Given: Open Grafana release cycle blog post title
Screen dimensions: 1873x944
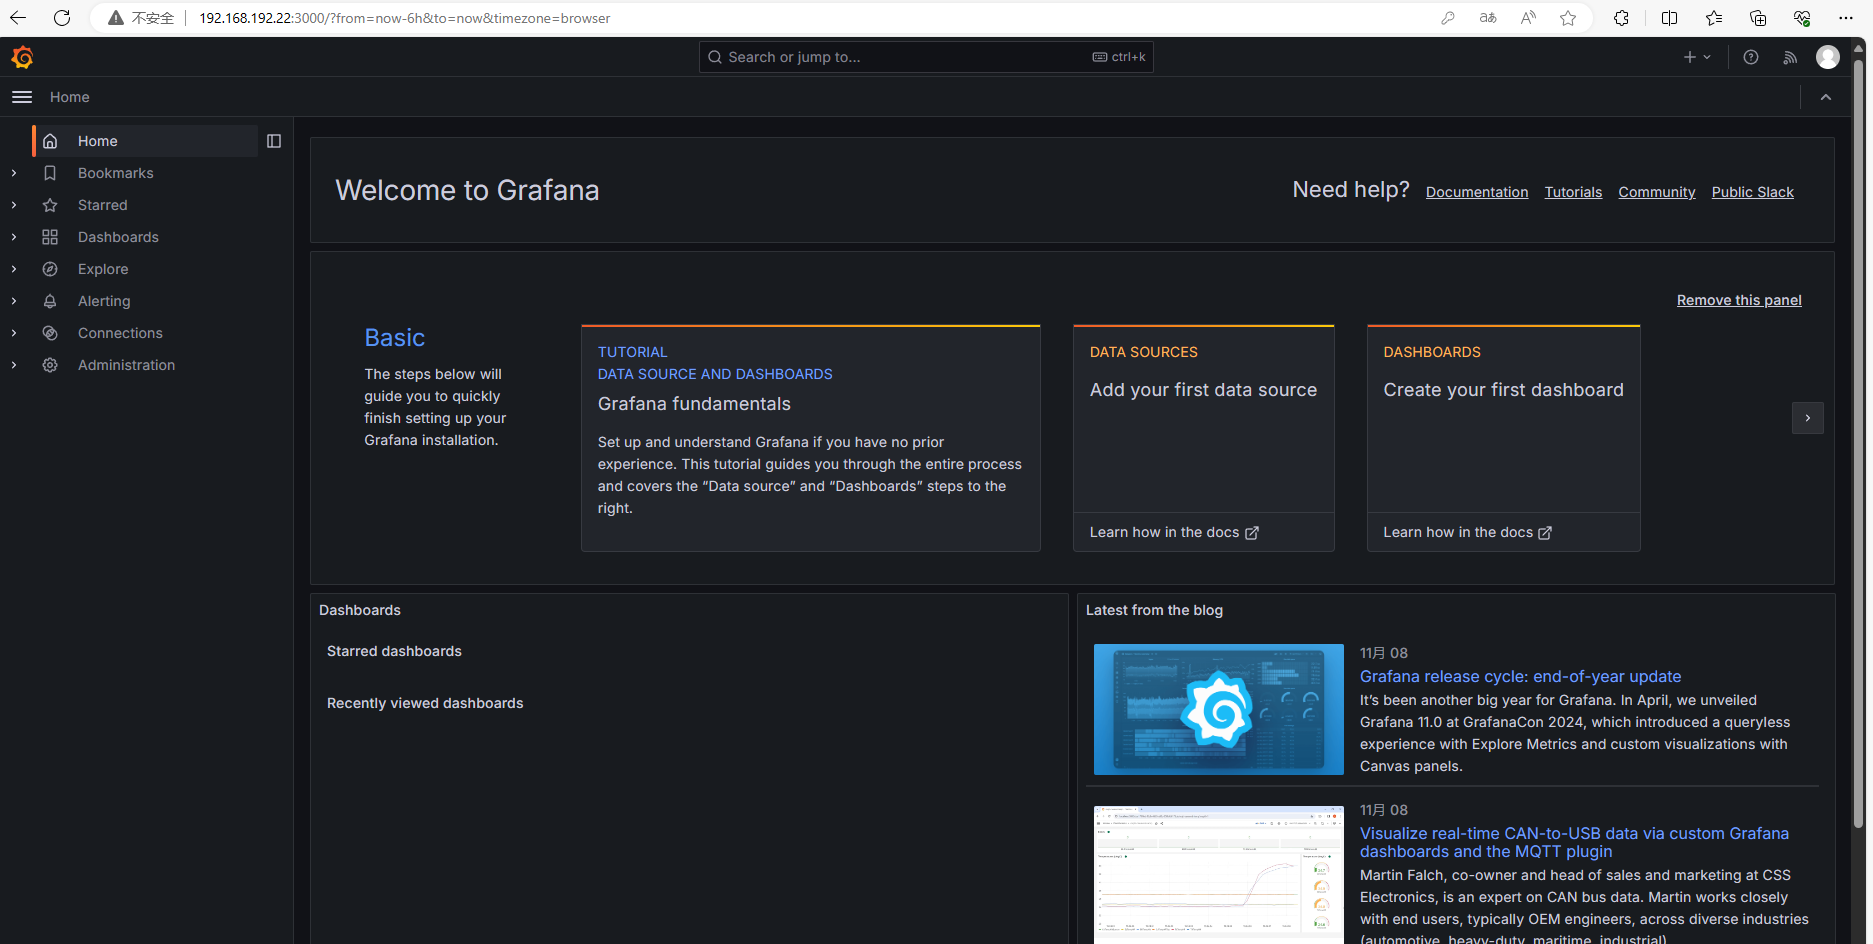Looking at the screenshot, I should 1520,677.
